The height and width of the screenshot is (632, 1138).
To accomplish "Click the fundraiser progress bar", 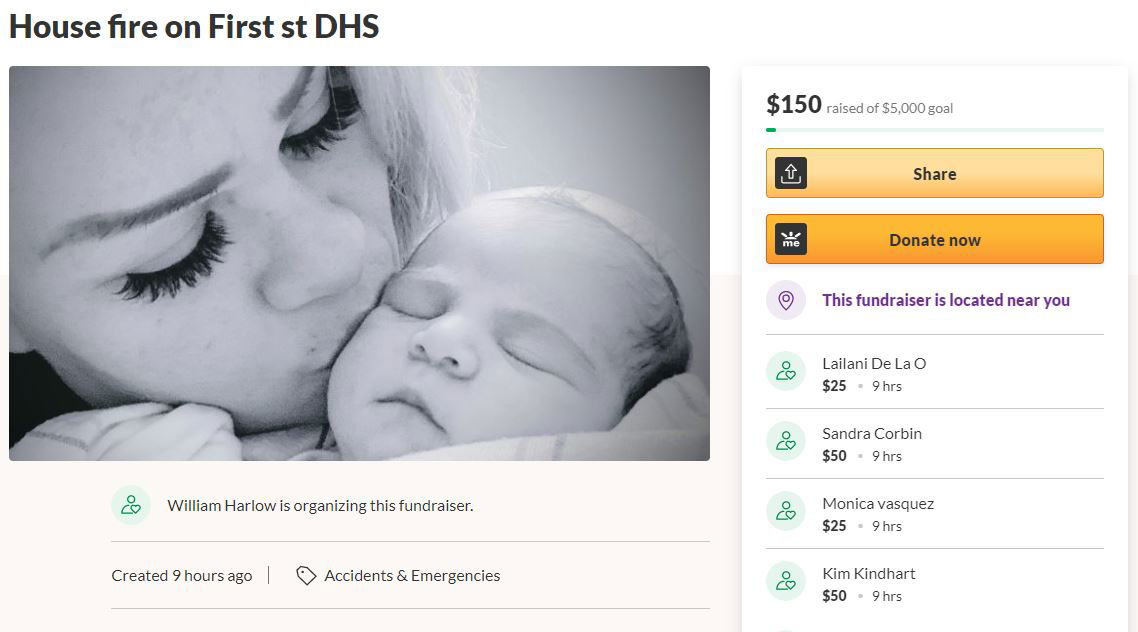I will [x=934, y=130].
